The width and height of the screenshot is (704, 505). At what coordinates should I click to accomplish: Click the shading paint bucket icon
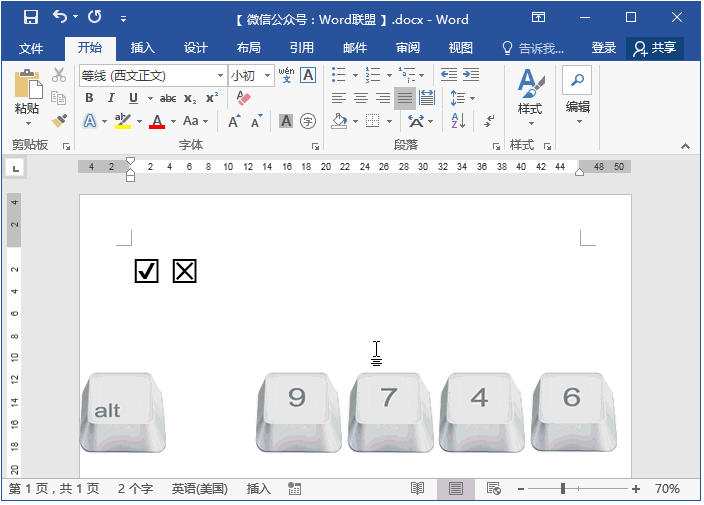point(339,121)
